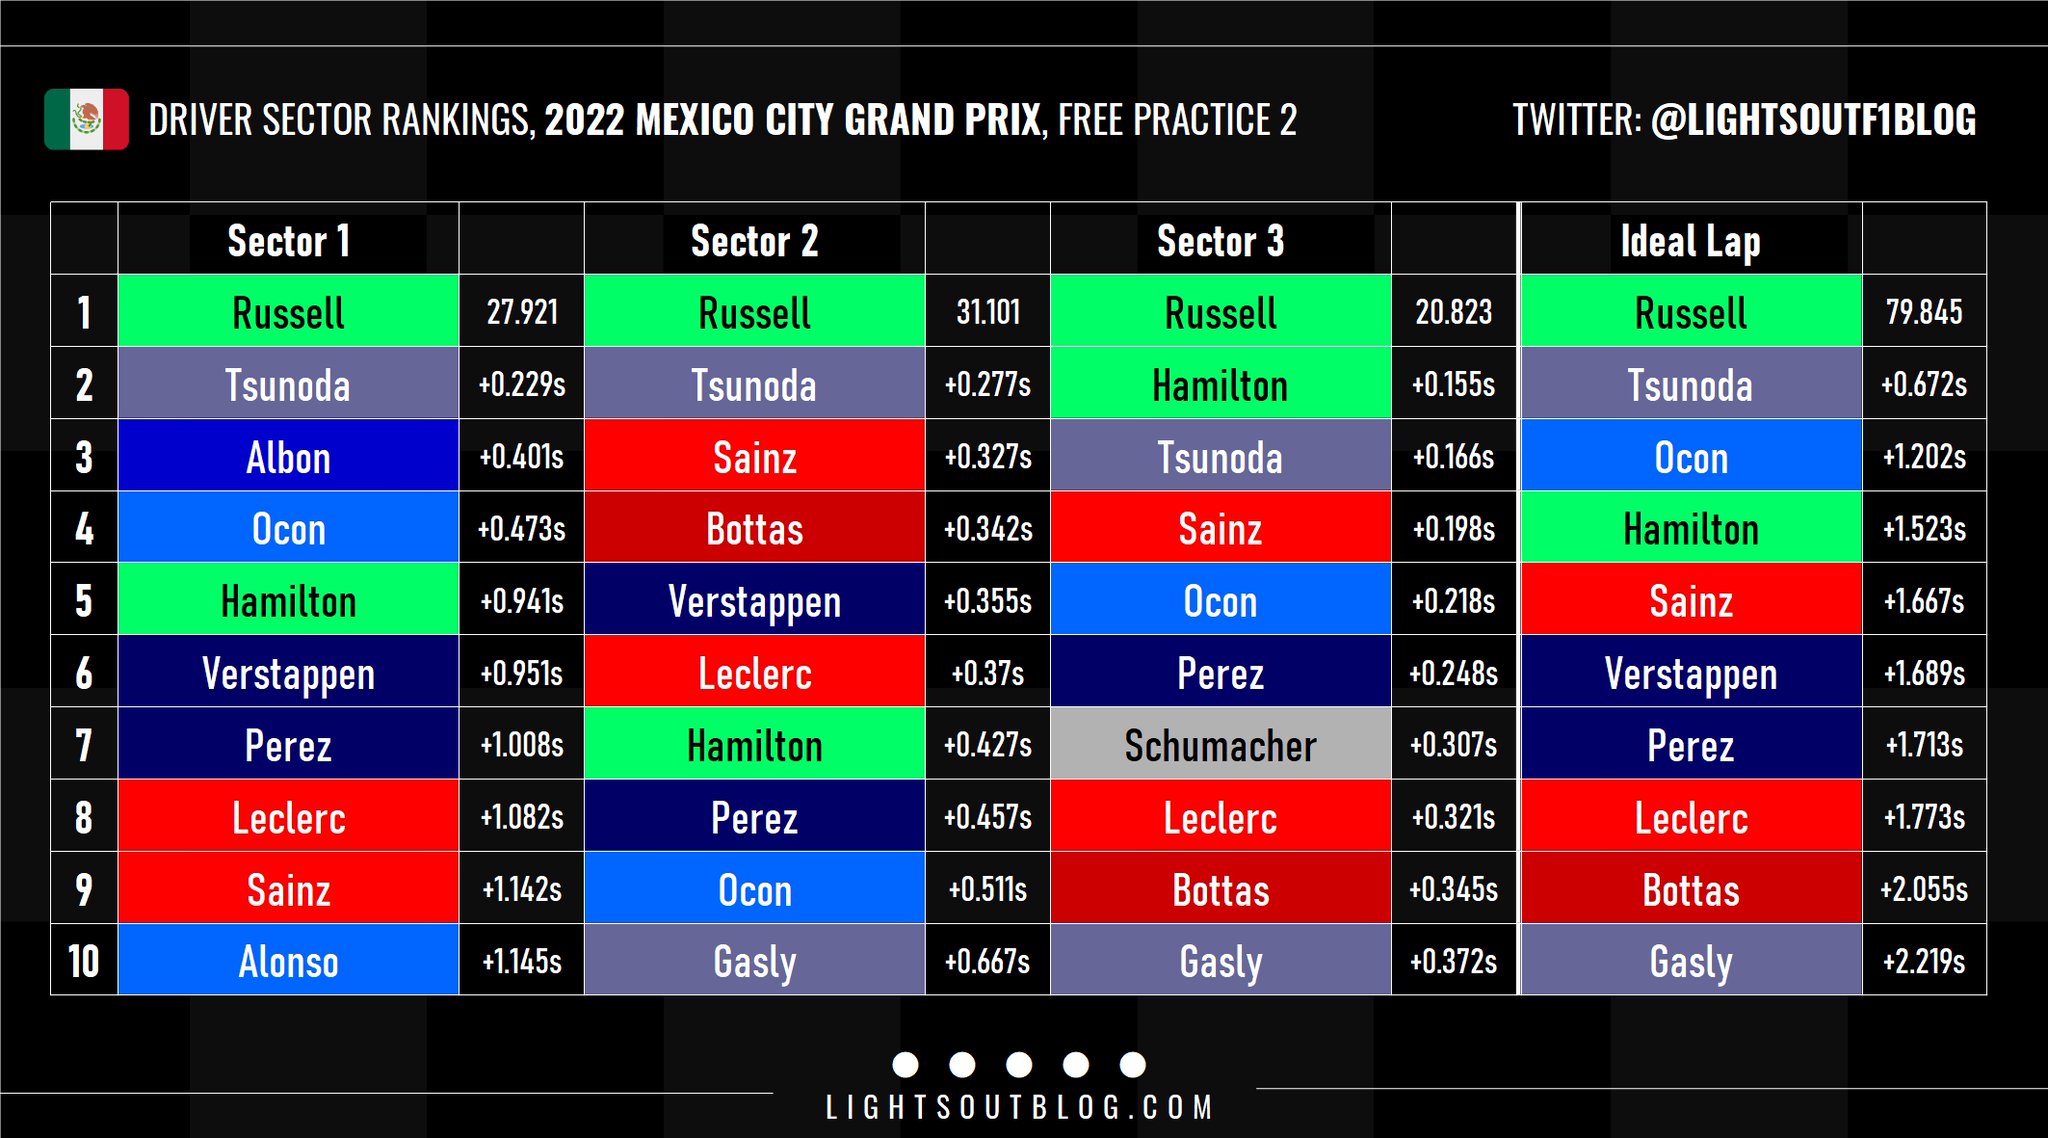
Task: Click the Ideal Lap column header
Action: click(x=1690, y=241)
